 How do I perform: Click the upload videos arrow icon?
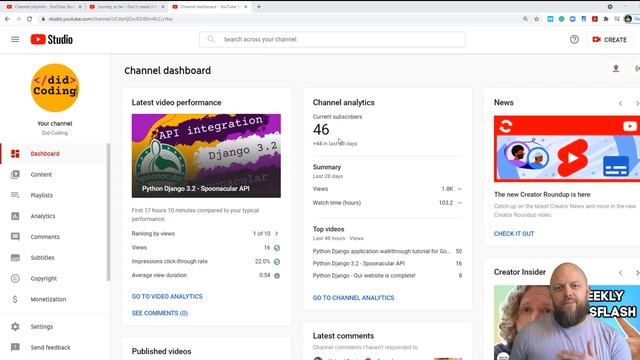coord(616,69)
